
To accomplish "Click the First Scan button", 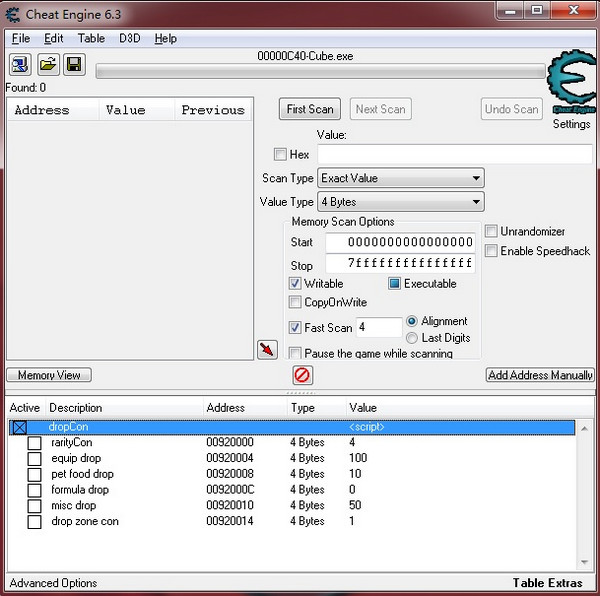I will [310, 109].
